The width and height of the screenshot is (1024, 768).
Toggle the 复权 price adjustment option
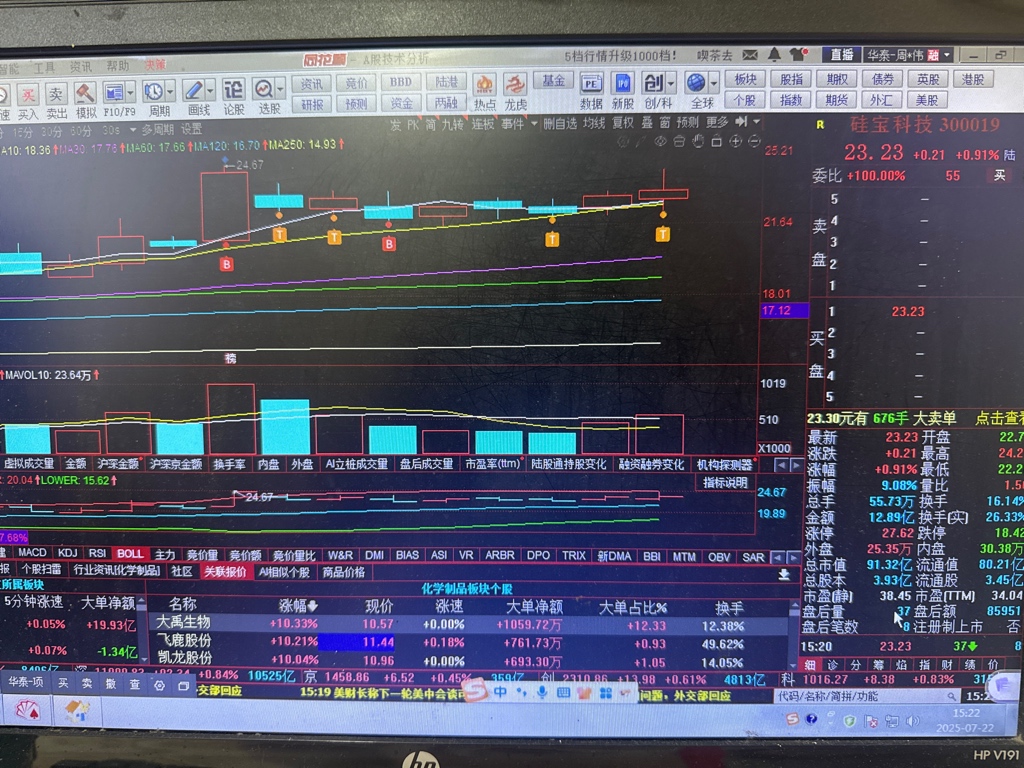pos(622,123)
